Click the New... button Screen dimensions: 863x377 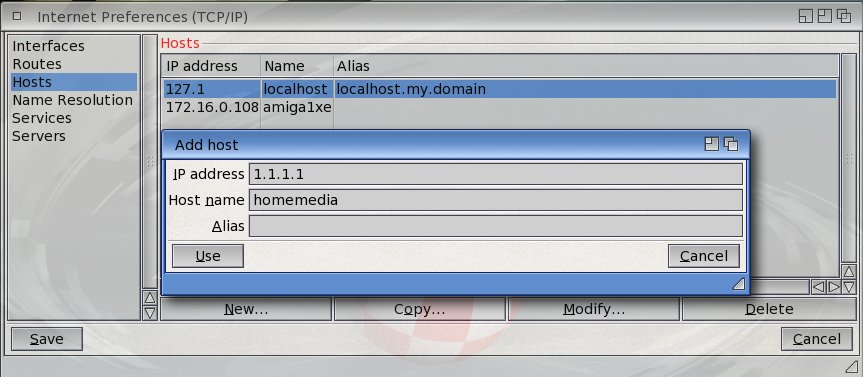pos(246,309)
